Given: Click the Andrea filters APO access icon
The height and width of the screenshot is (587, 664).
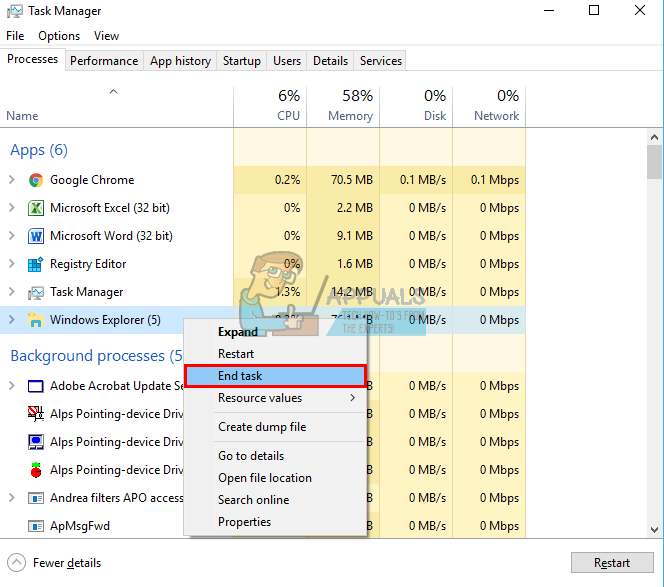Looking at the screenshot, I should click(x=36, y=498).
